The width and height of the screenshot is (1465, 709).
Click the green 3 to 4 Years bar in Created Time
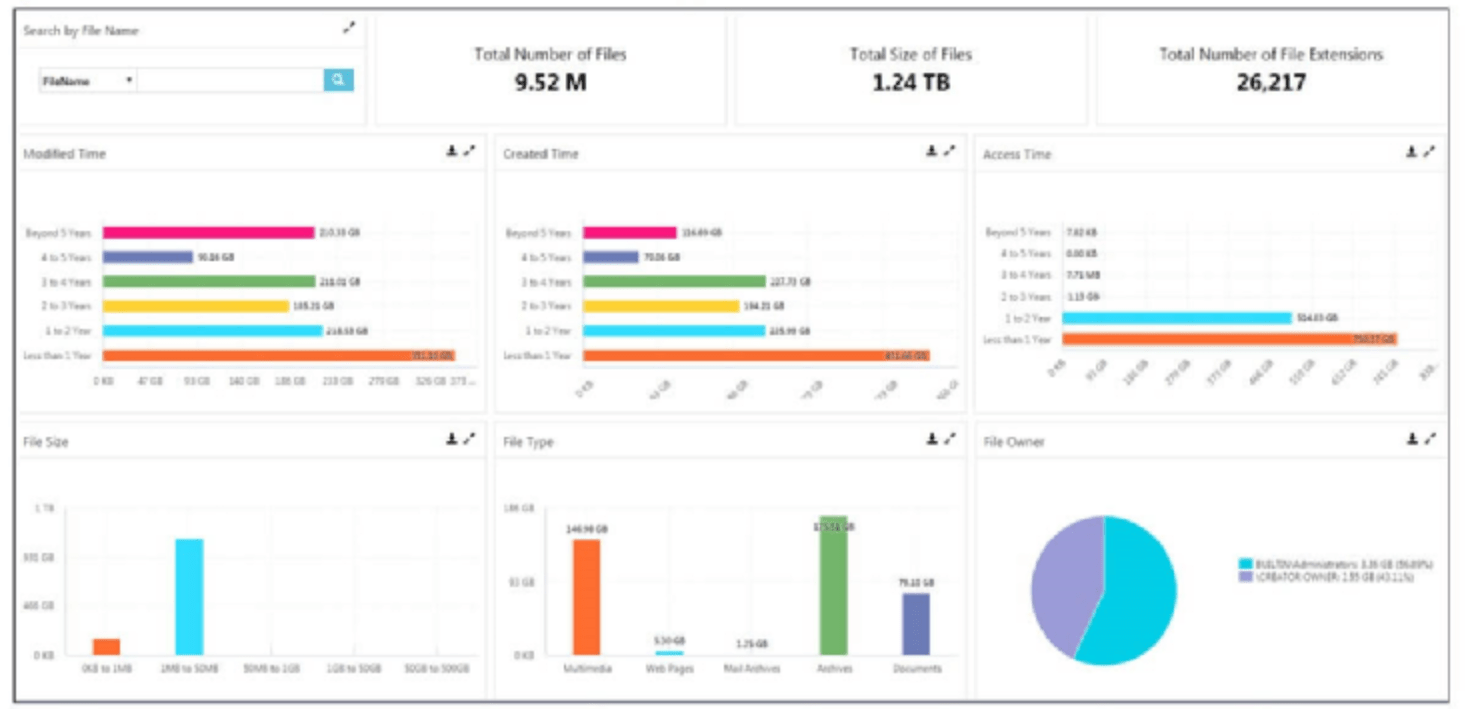click(x=675, y=281)
